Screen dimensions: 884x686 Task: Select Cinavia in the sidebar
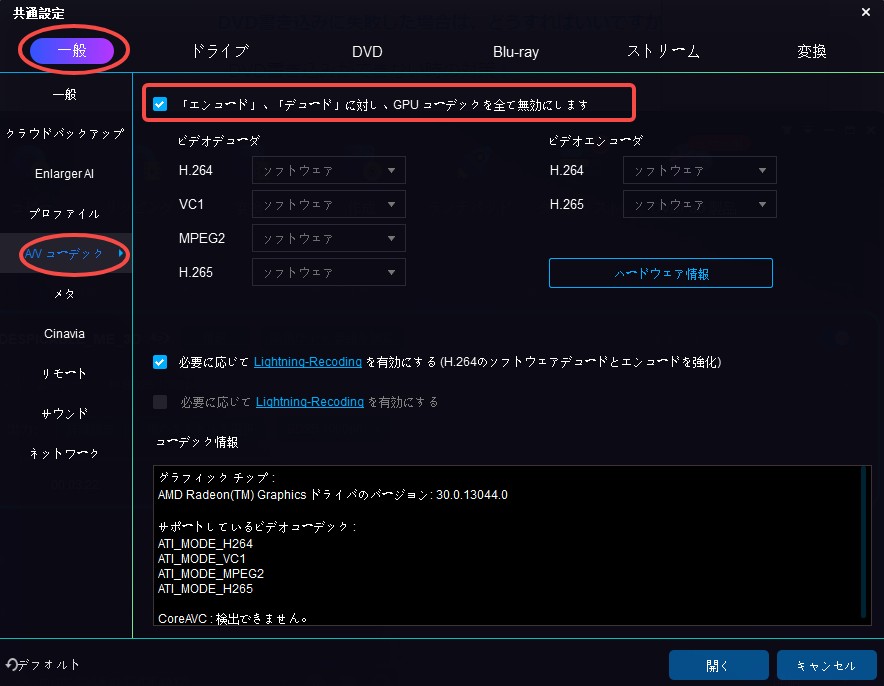coord(65,333)
